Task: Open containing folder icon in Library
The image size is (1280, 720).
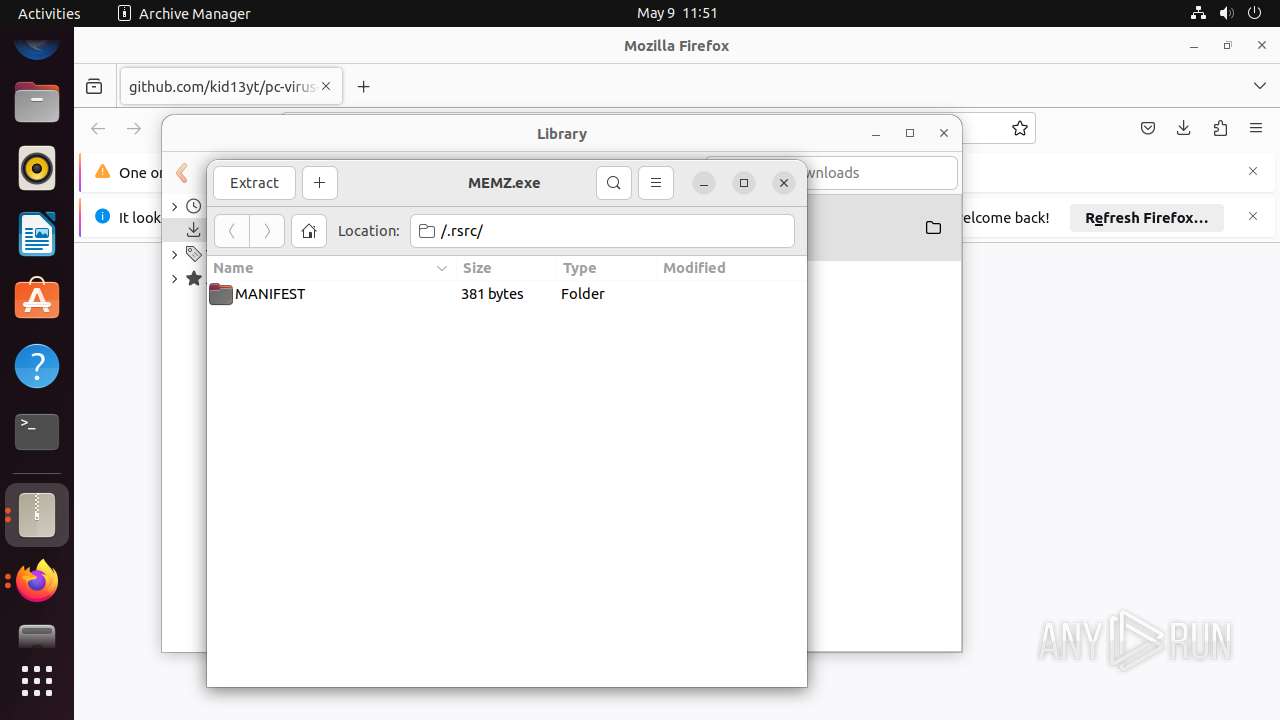Action: point(933,228)
